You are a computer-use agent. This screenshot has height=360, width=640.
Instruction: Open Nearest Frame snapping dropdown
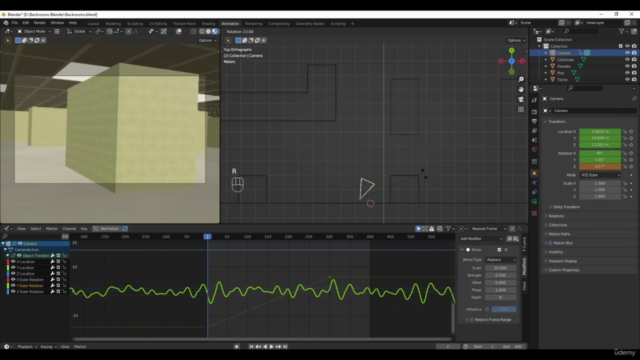pos(488,229)
